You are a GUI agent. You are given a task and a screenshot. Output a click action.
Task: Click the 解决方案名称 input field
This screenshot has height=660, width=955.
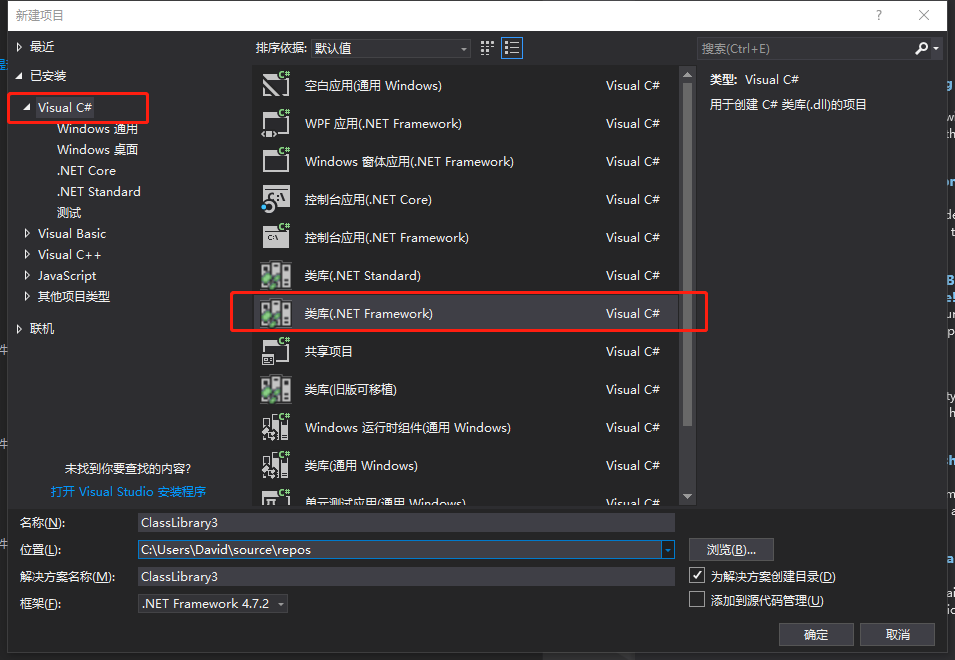point(406,577)
